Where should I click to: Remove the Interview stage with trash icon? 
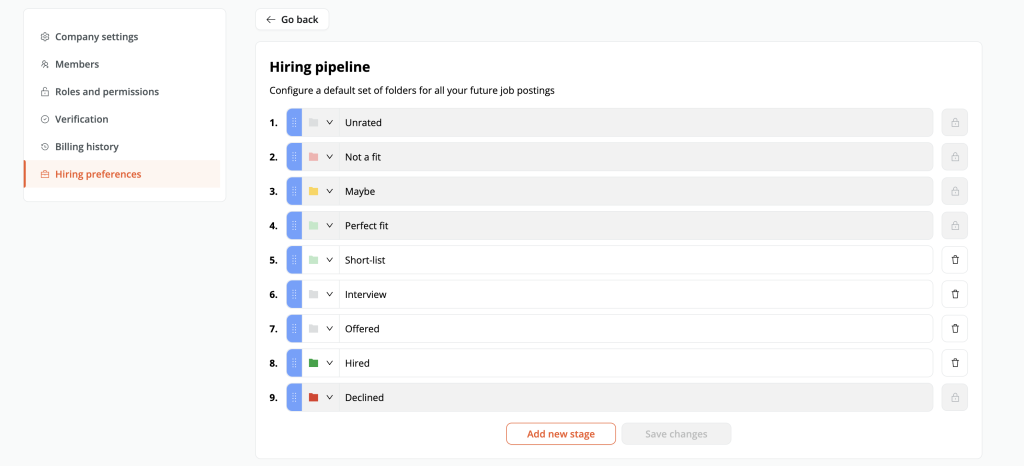[955, 294]
